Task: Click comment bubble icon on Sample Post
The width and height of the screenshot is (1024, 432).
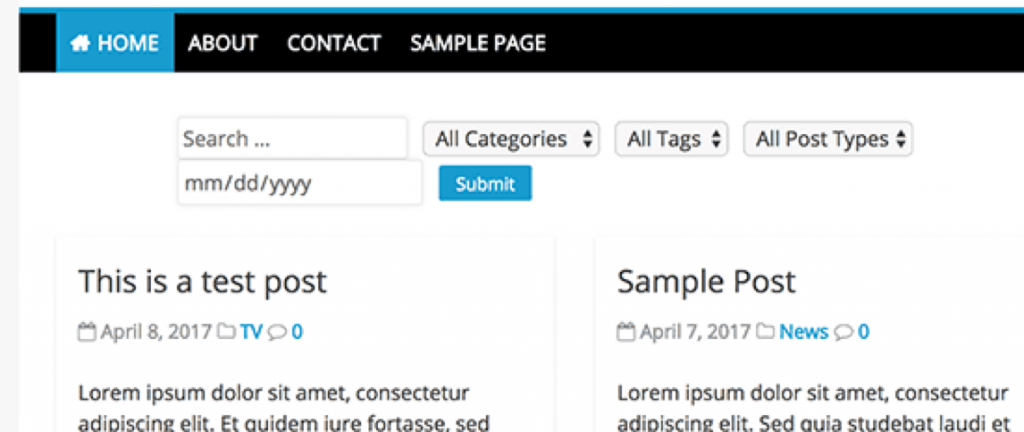Action: pyautogui.click(x=844, y=333)
